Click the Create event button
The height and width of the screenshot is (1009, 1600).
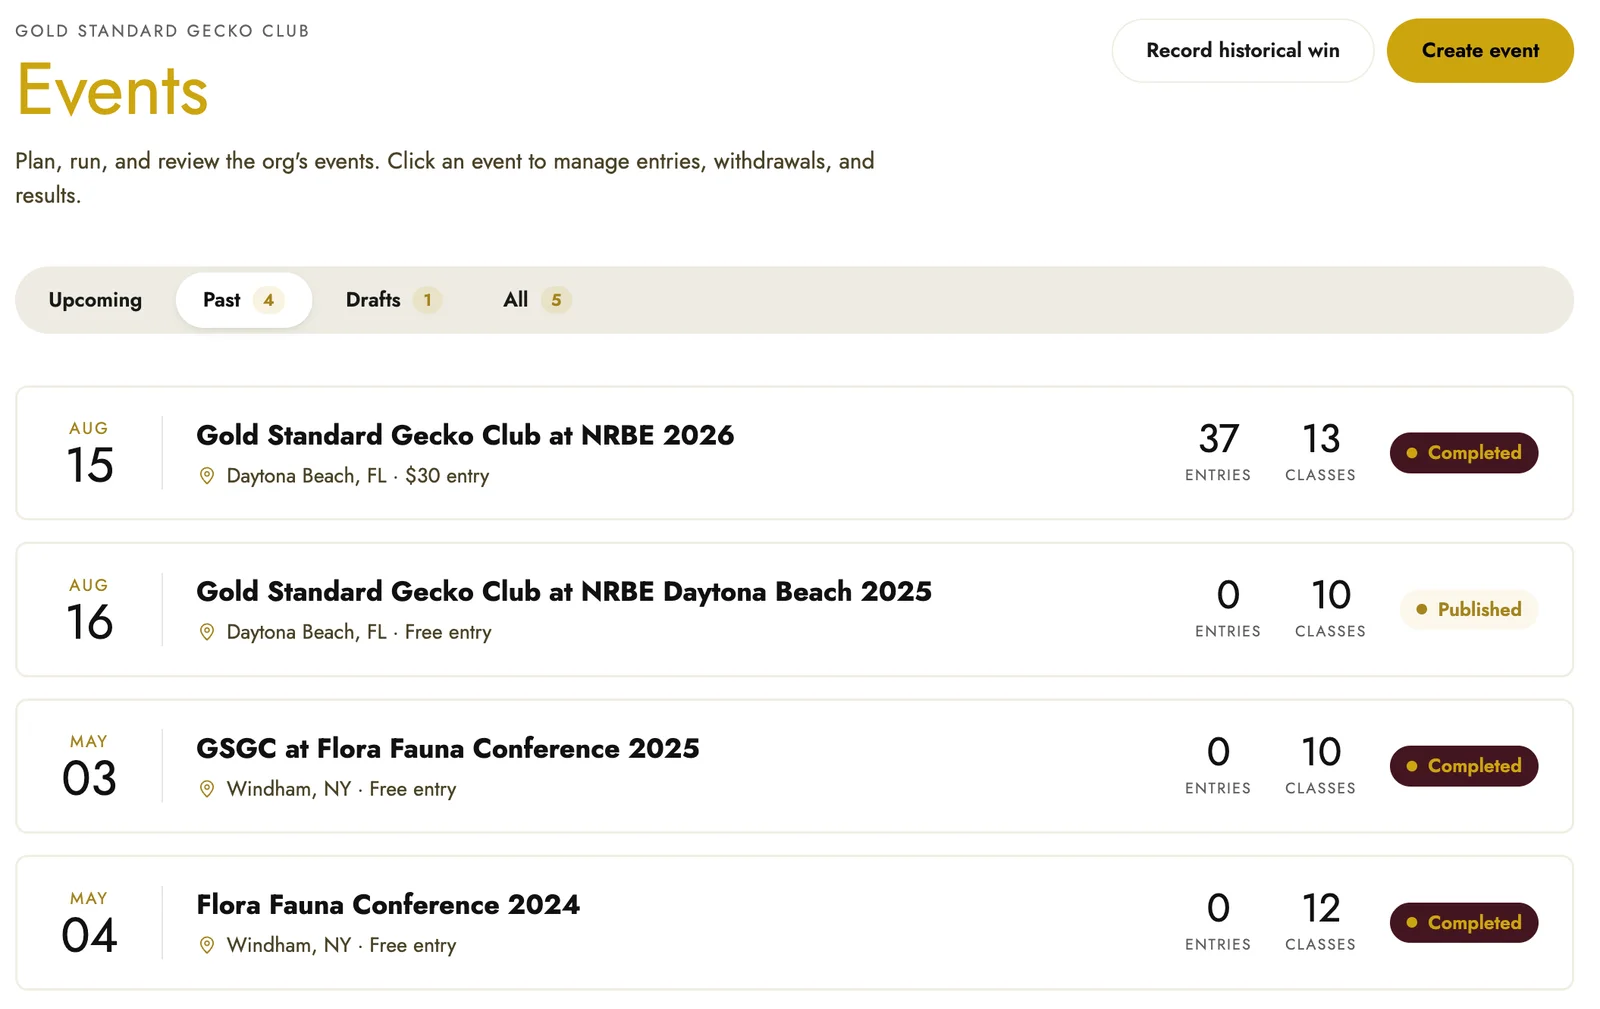pos(1480,50)
